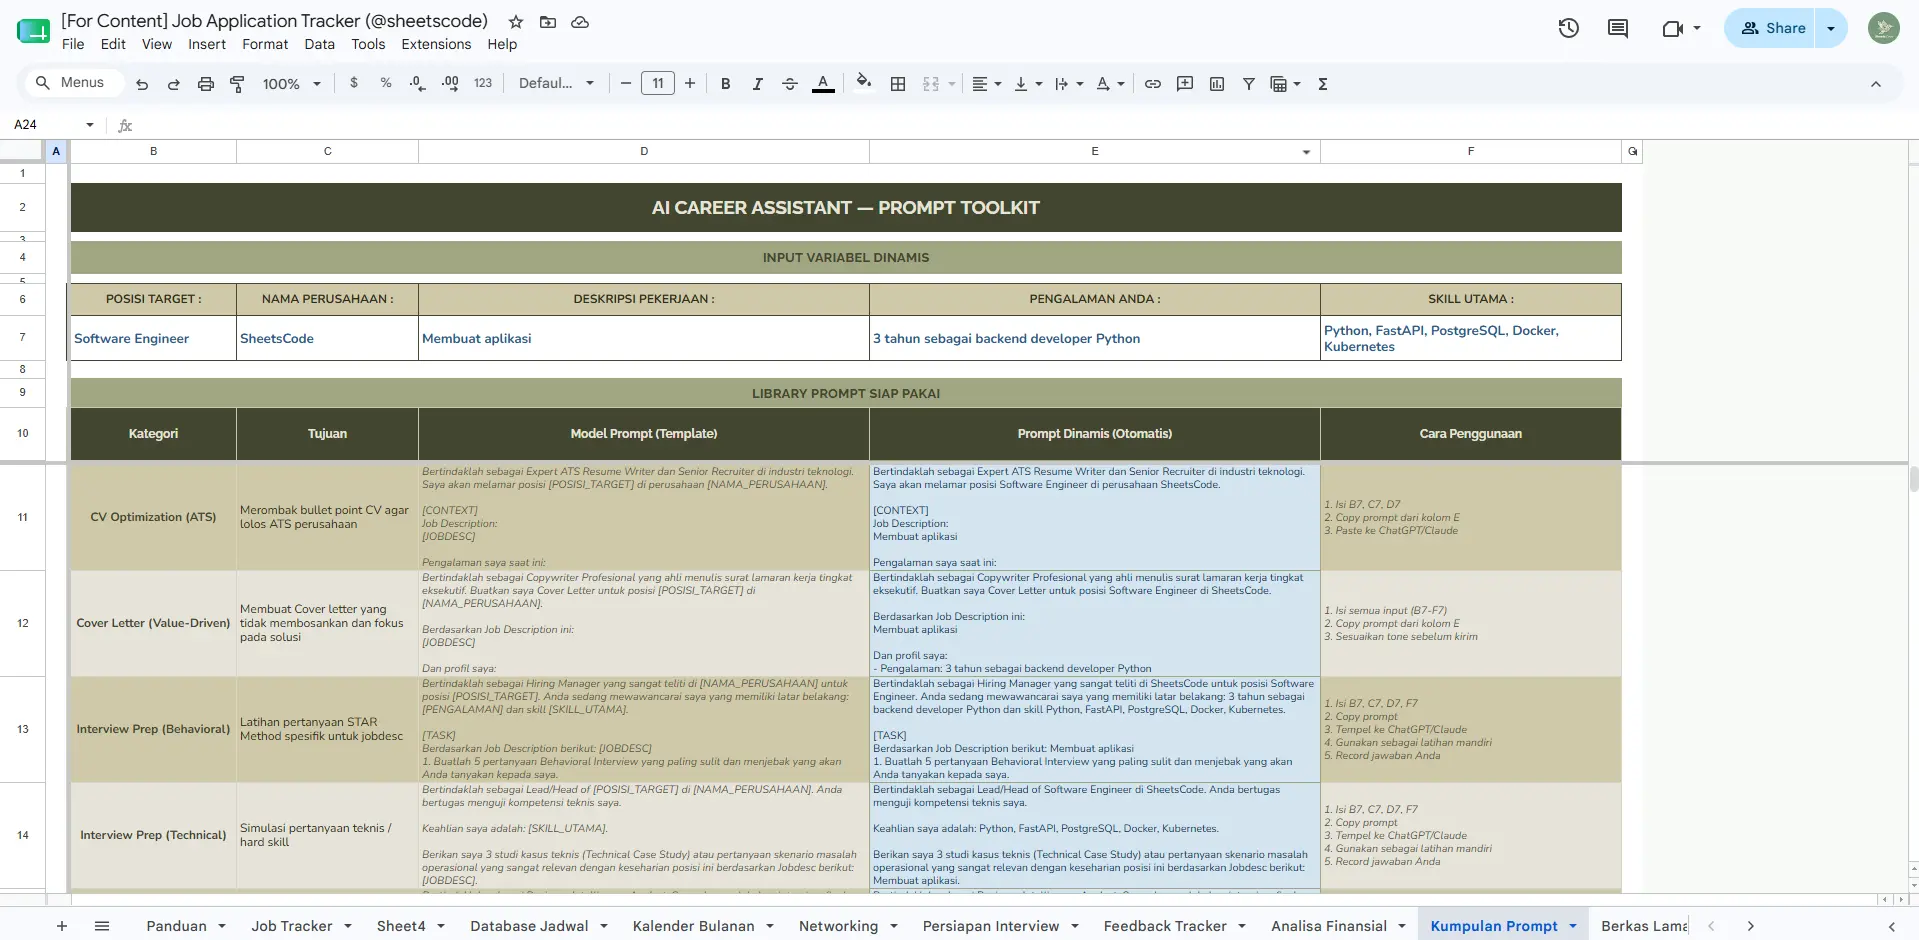This screenshot has width=1919, height=940.
Task: Activate the Paint format tool
Action: 237,84
